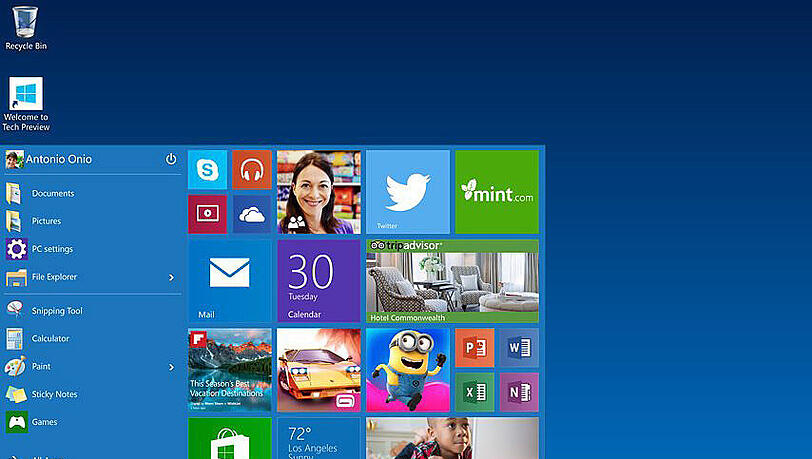Open Games from Start menu

[93, 422]
